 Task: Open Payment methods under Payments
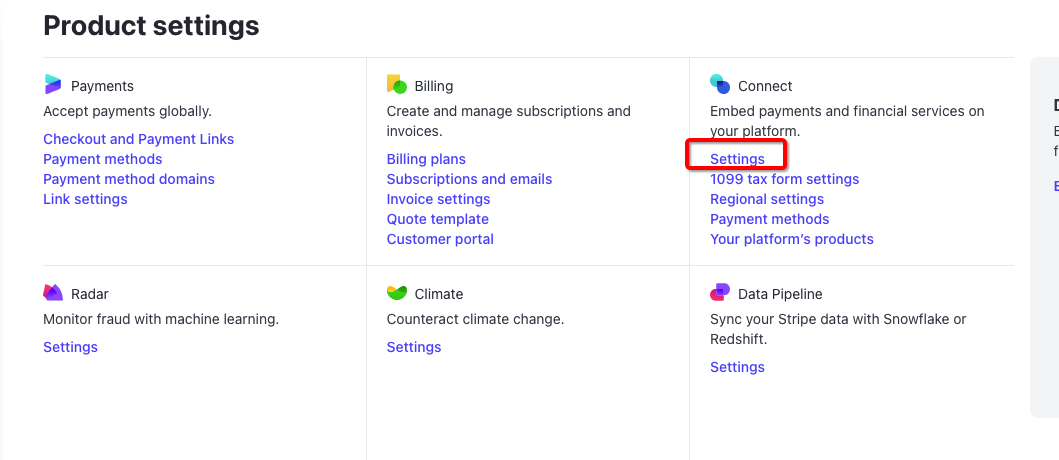click(x=102, y=159)
